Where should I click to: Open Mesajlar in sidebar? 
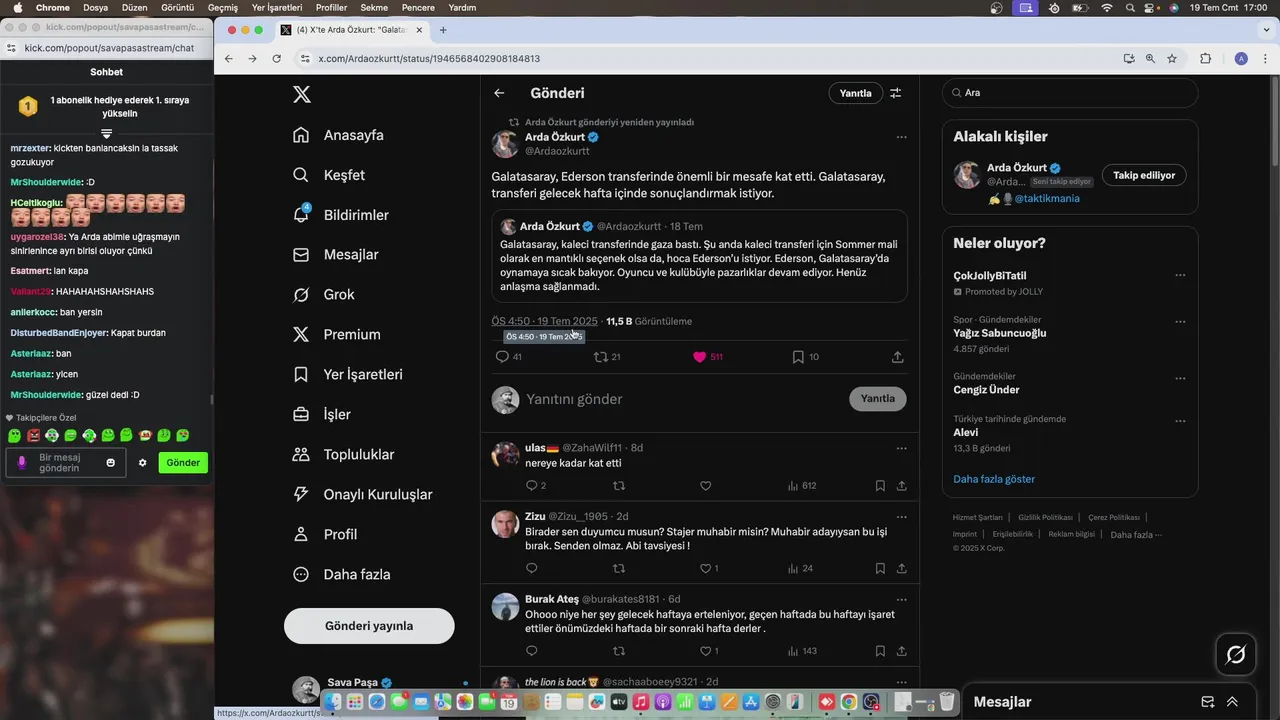click(x=336, y=255)
